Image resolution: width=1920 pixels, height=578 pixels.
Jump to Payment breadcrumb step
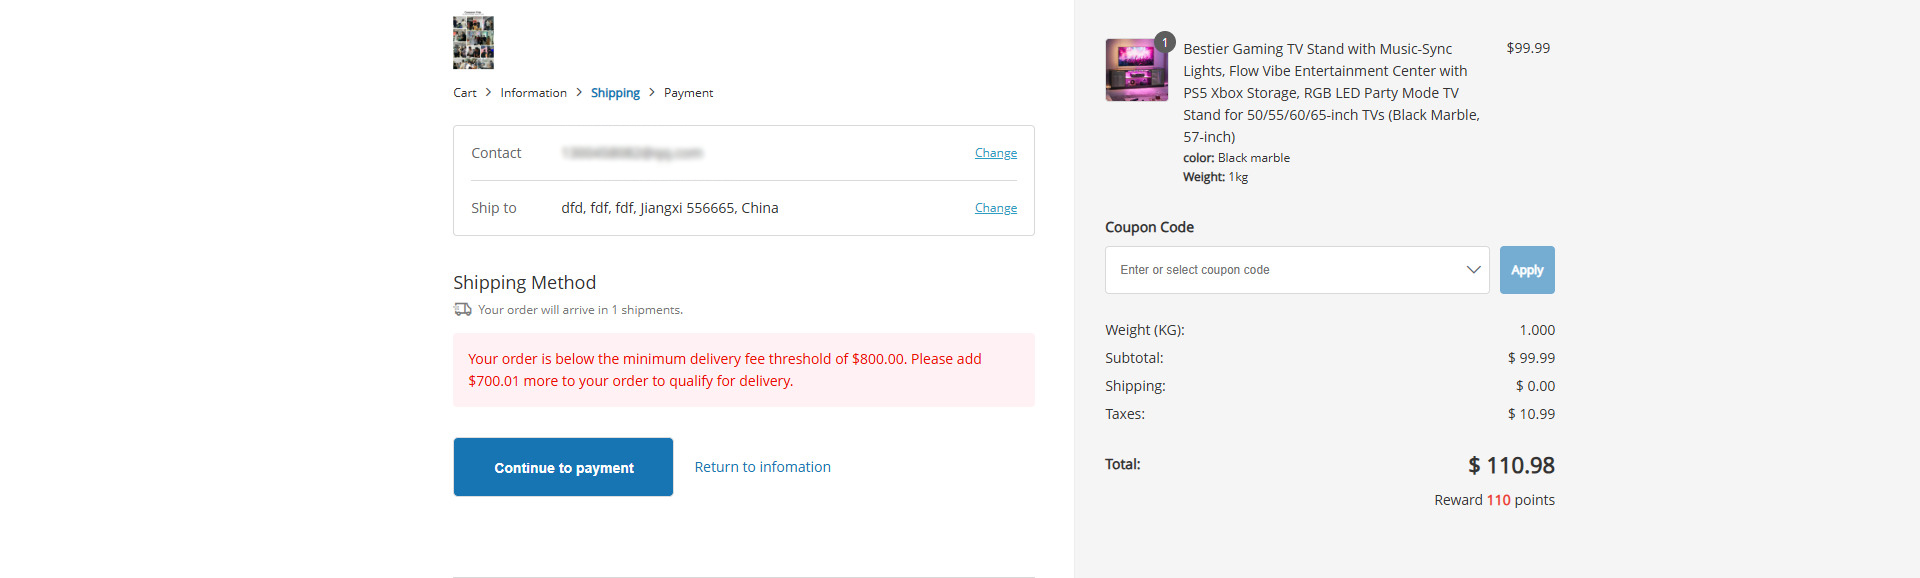pos(688,93)
